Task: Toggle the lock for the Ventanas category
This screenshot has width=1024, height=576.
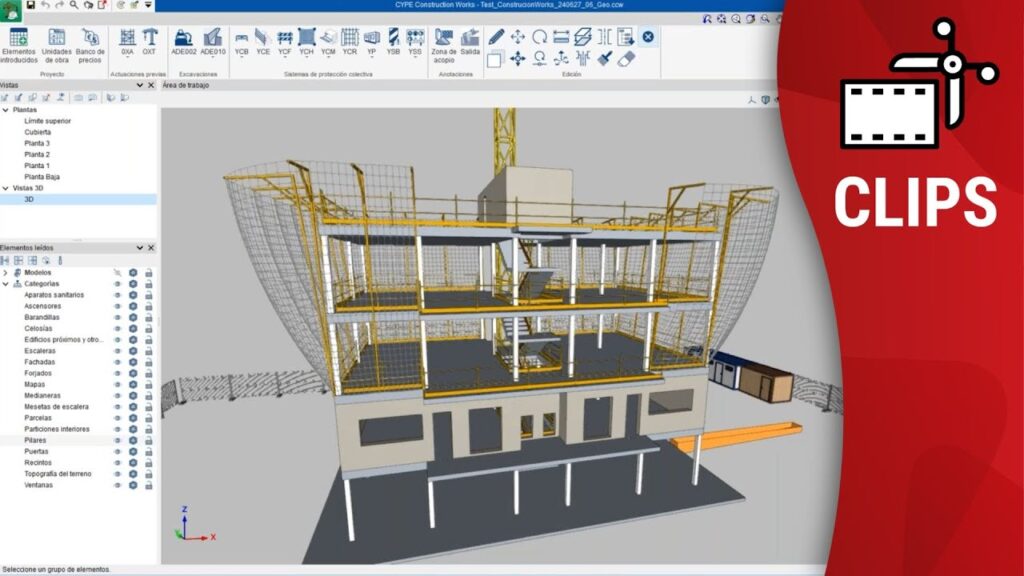Action: pos(149,484)
